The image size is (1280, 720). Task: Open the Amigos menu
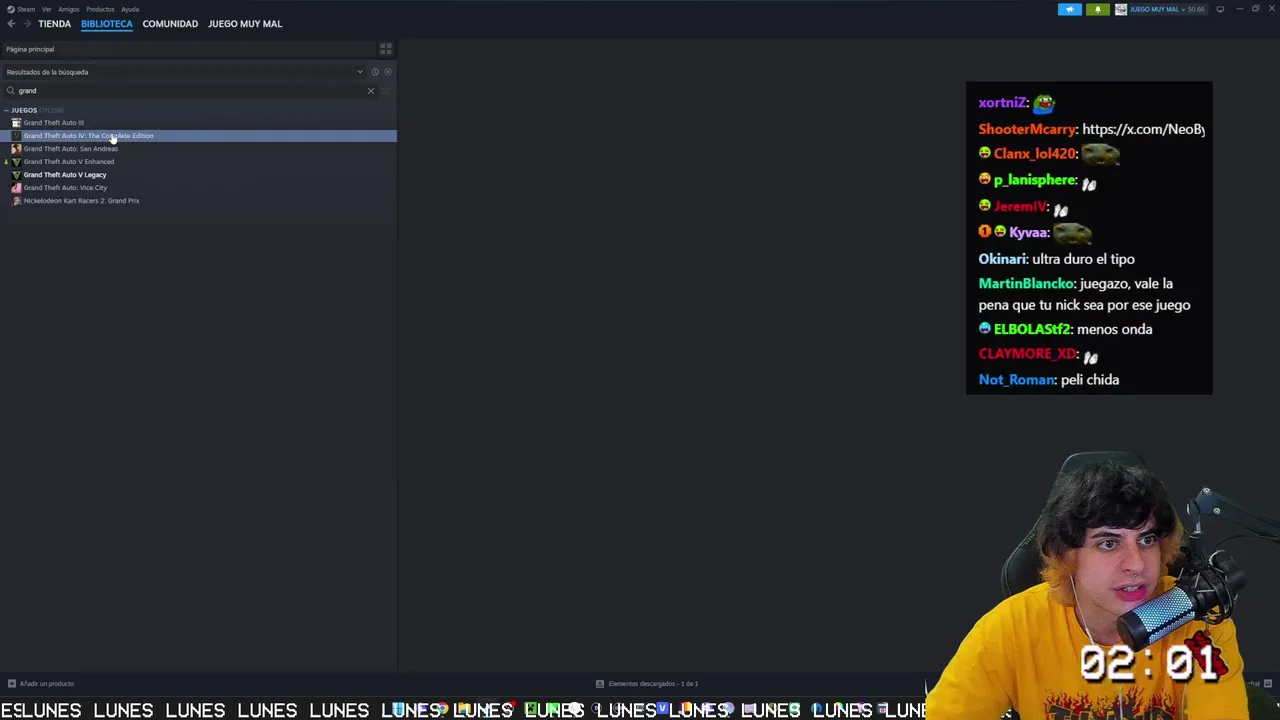(69, 9)
